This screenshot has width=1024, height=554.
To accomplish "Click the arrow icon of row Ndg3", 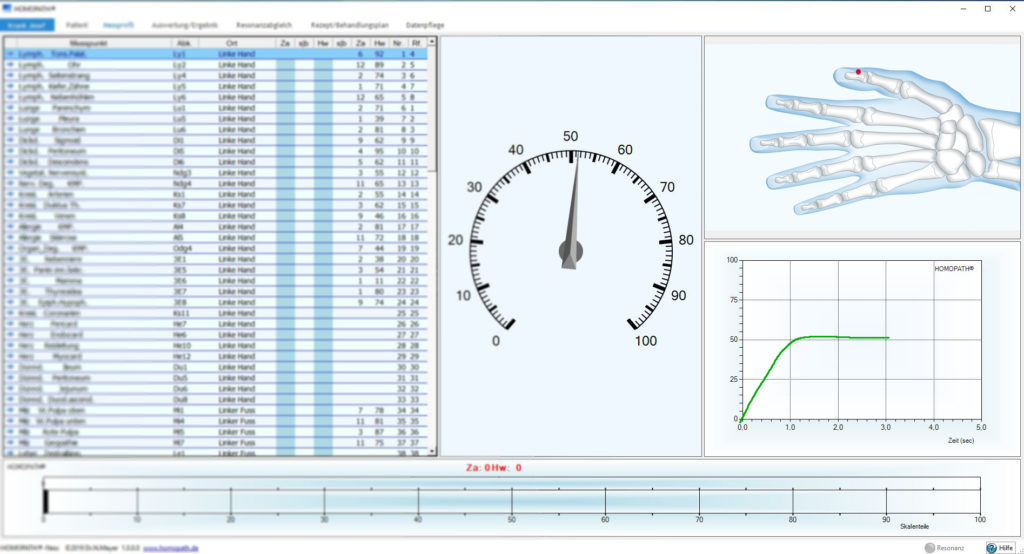I will tap(10, 172).
